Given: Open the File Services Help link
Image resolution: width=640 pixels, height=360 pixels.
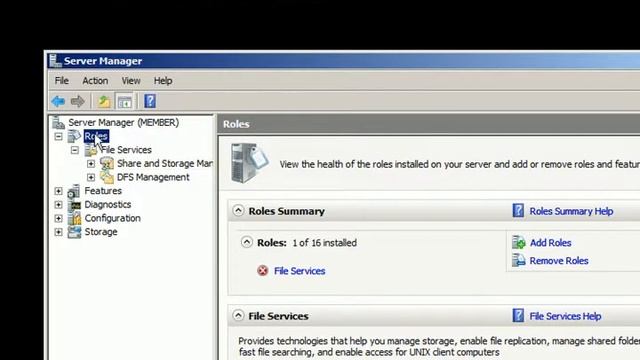Looking at the screenshot, I should click(565, 316).
